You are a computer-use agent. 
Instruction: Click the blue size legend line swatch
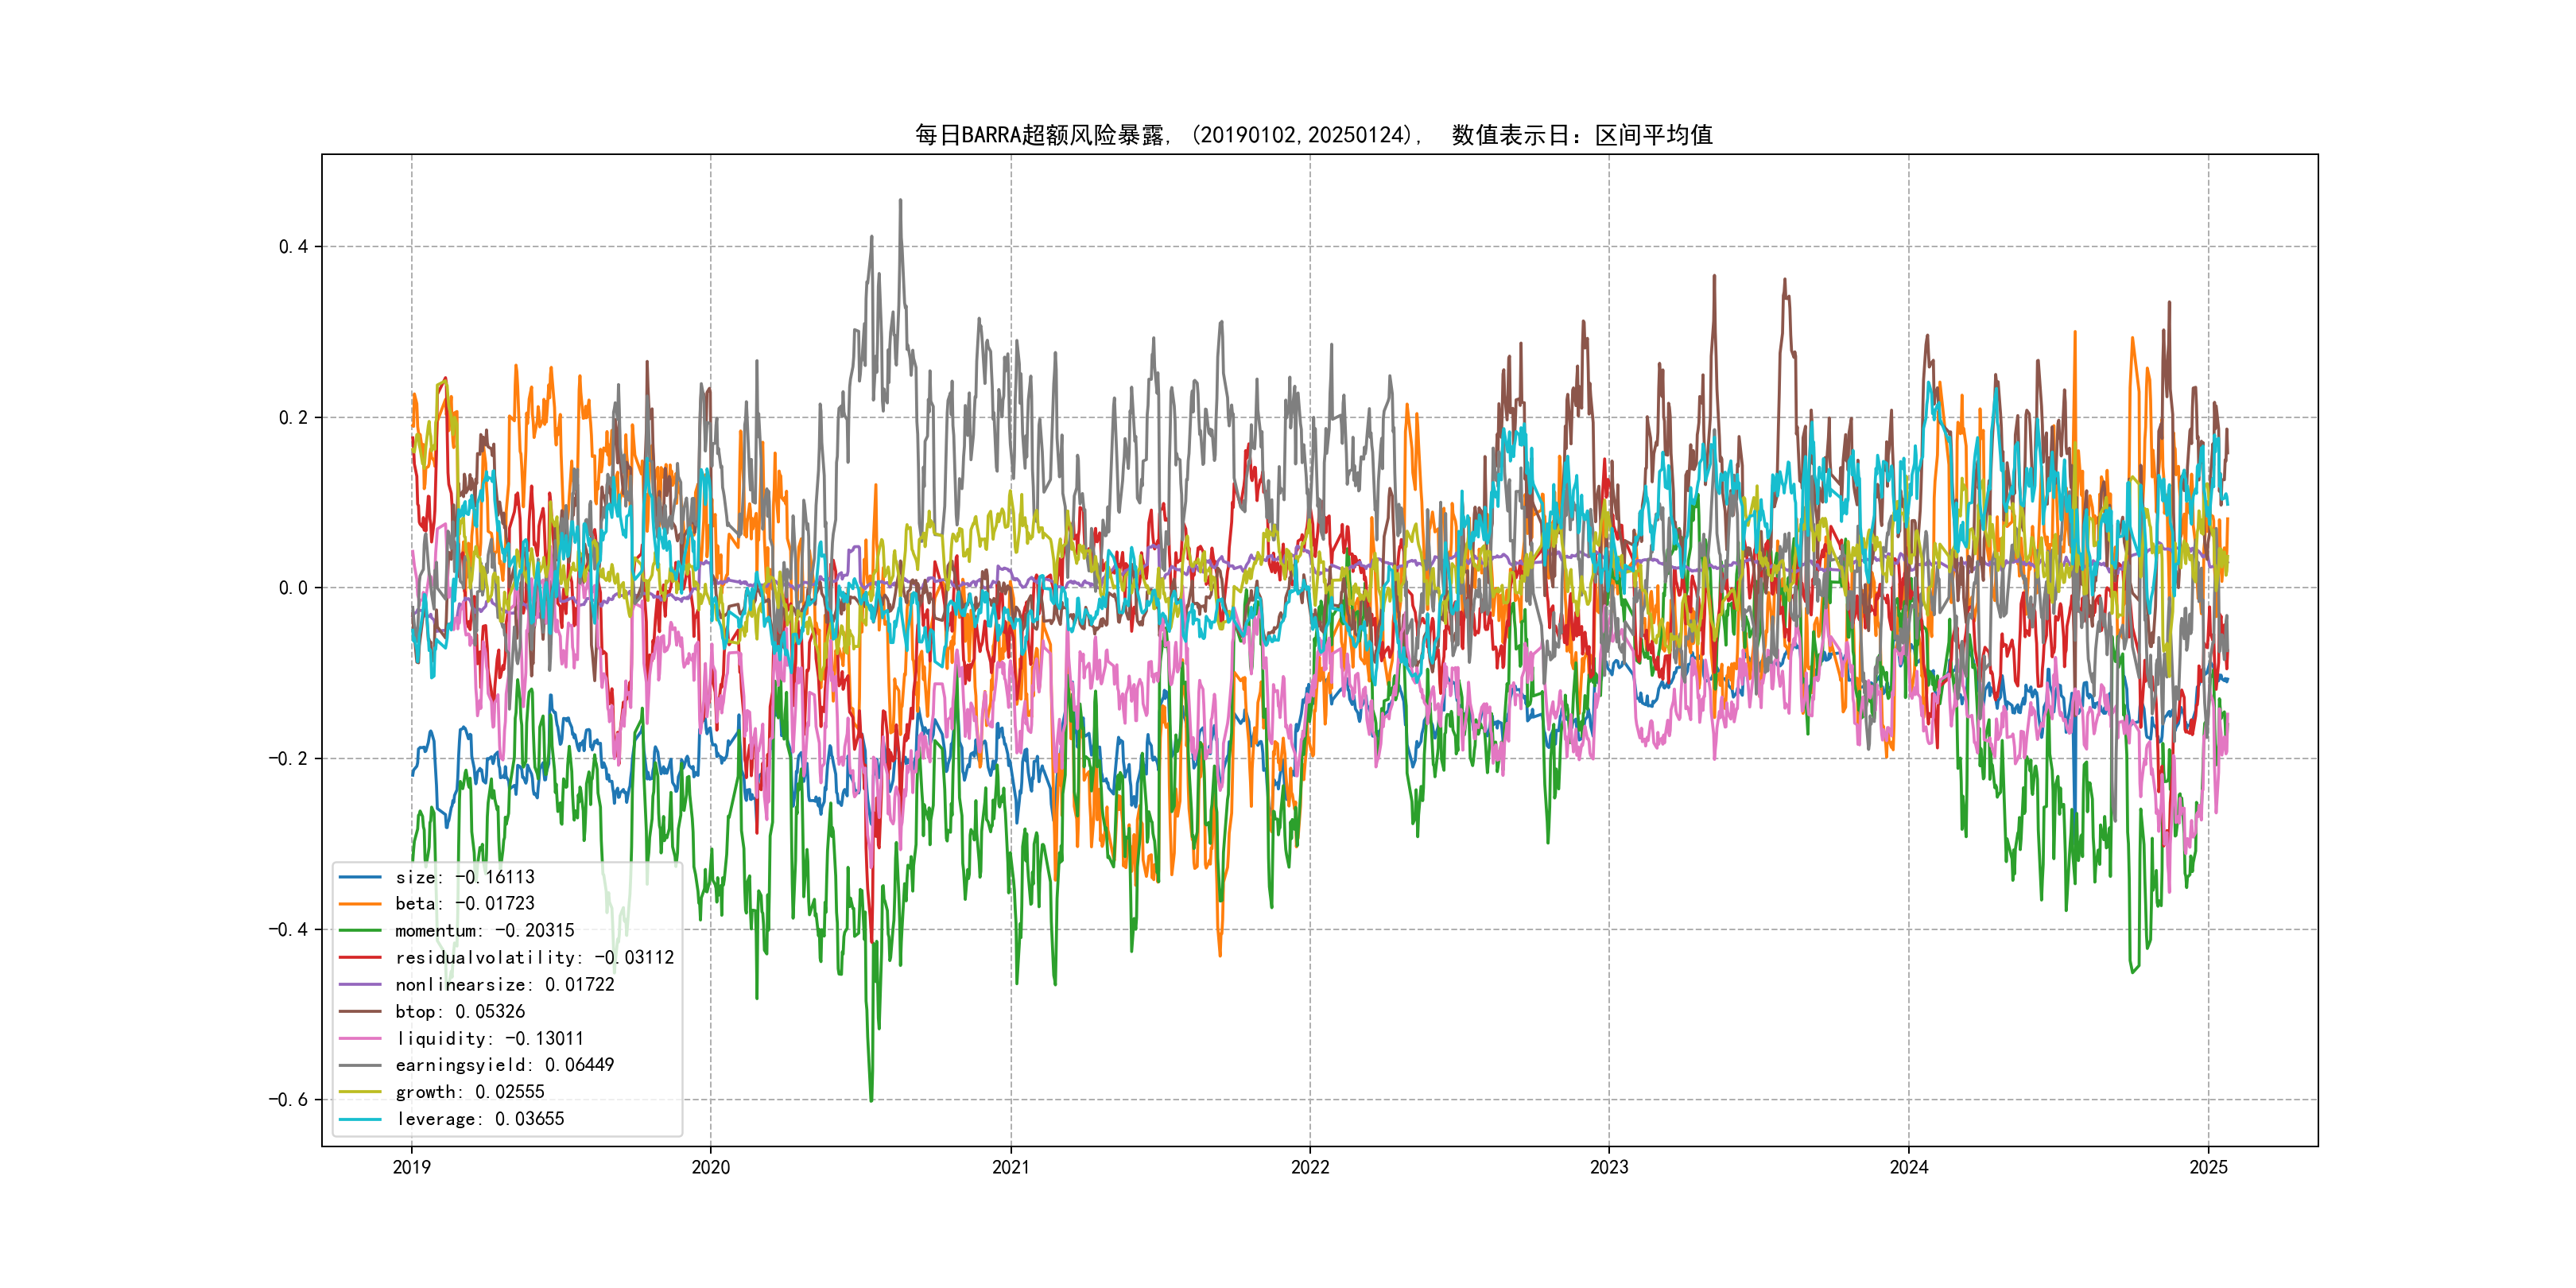tap(360, 877)
